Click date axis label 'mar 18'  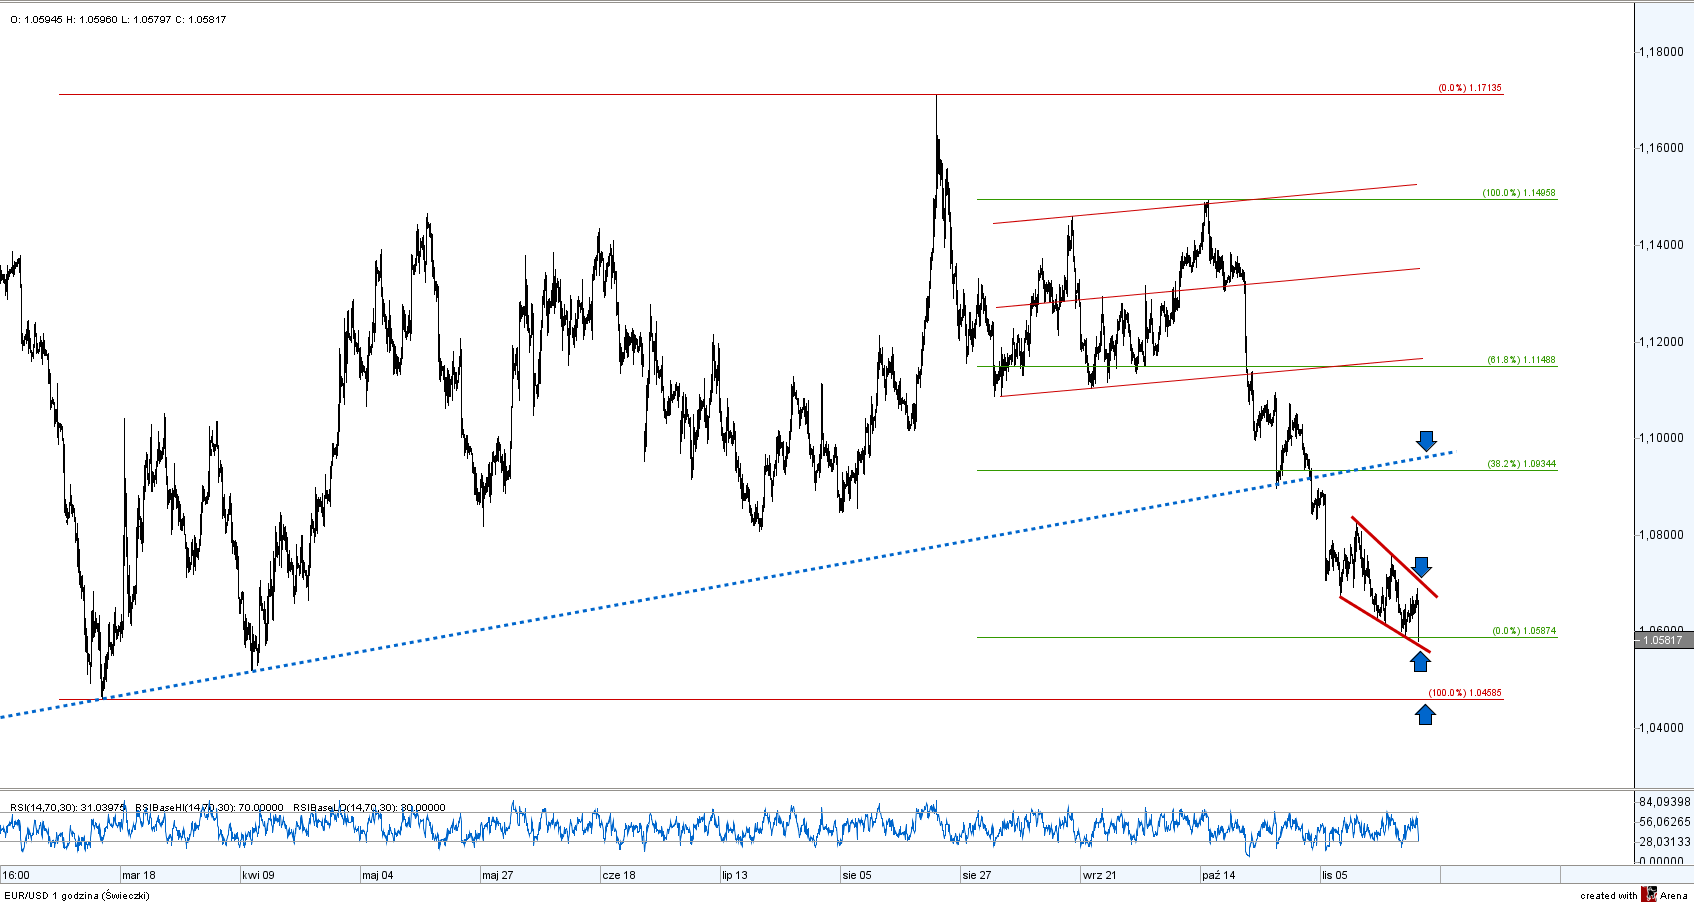139,875
